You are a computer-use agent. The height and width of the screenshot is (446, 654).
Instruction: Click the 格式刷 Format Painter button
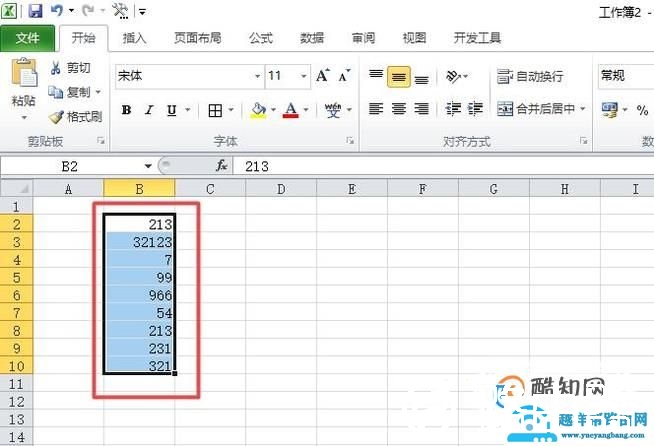[75, 116]
